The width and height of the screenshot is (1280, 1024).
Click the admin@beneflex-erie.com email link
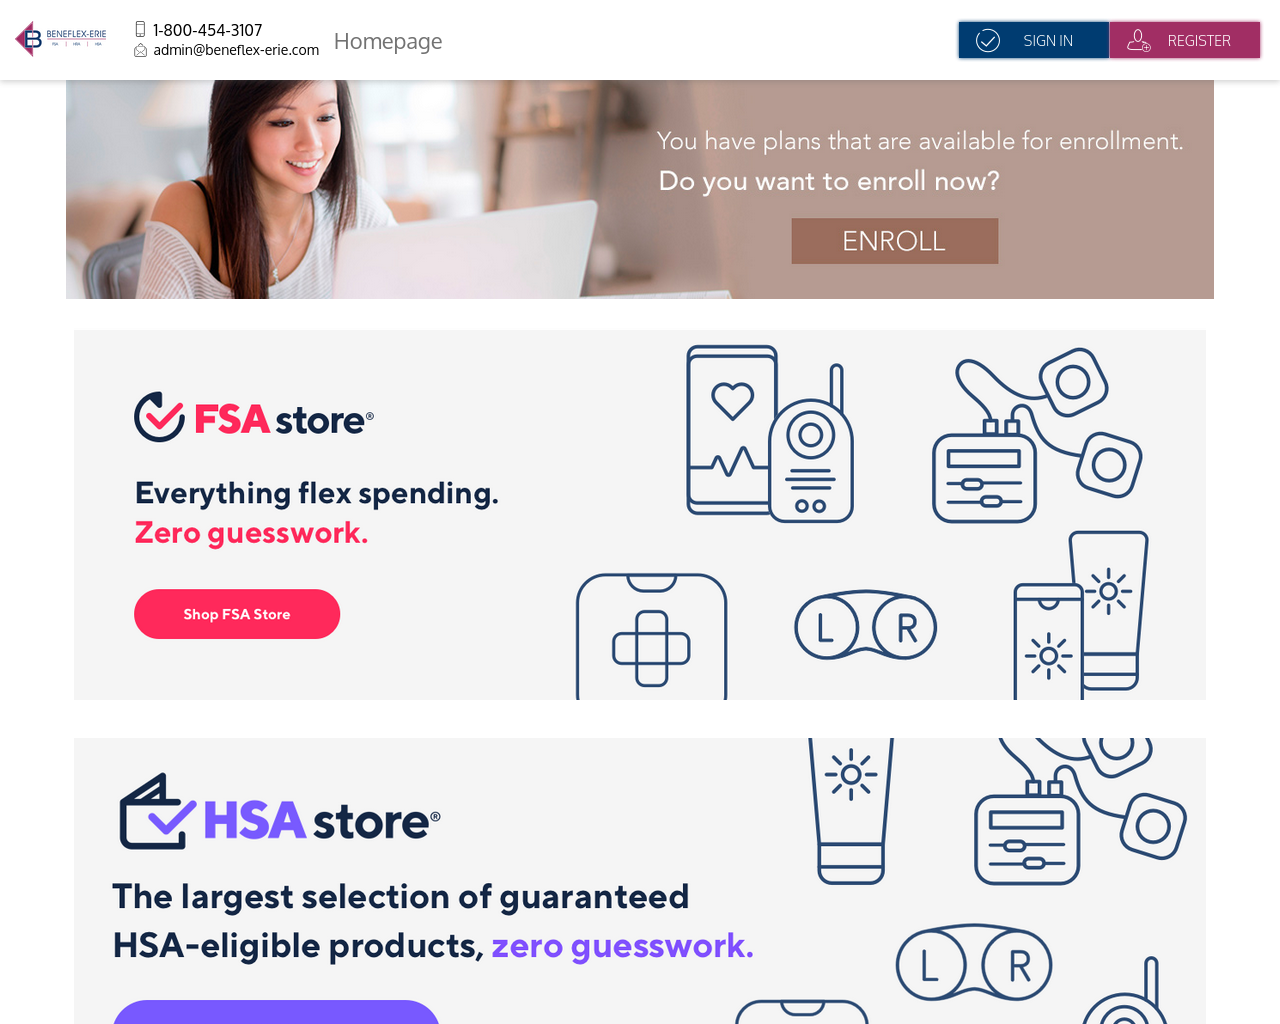pyautogui.click(x=236, y=50)
